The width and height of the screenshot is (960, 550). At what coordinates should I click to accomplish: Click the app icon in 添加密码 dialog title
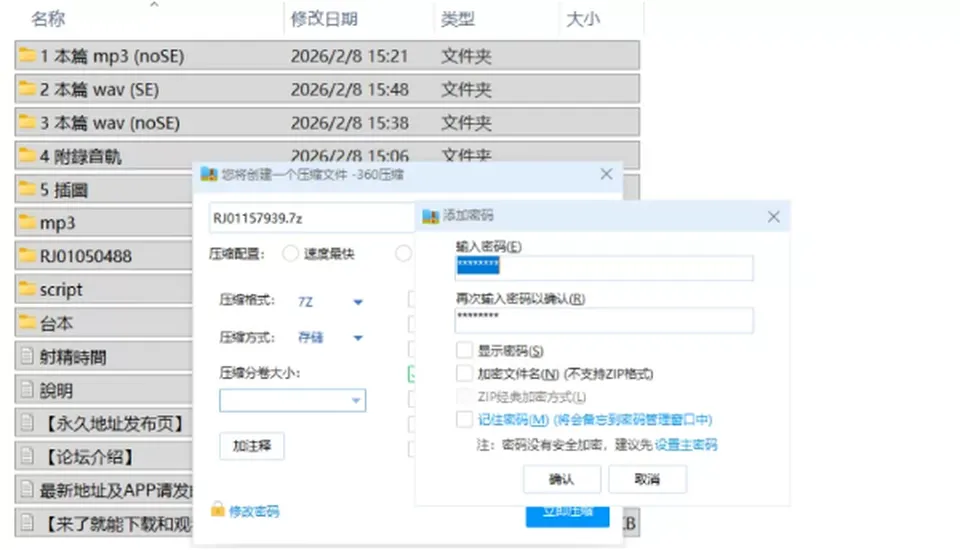tap(430, 216)
